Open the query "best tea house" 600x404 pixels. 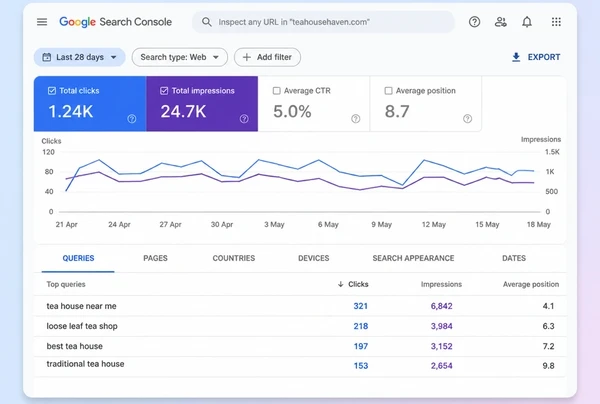click(x=75, y=346)
